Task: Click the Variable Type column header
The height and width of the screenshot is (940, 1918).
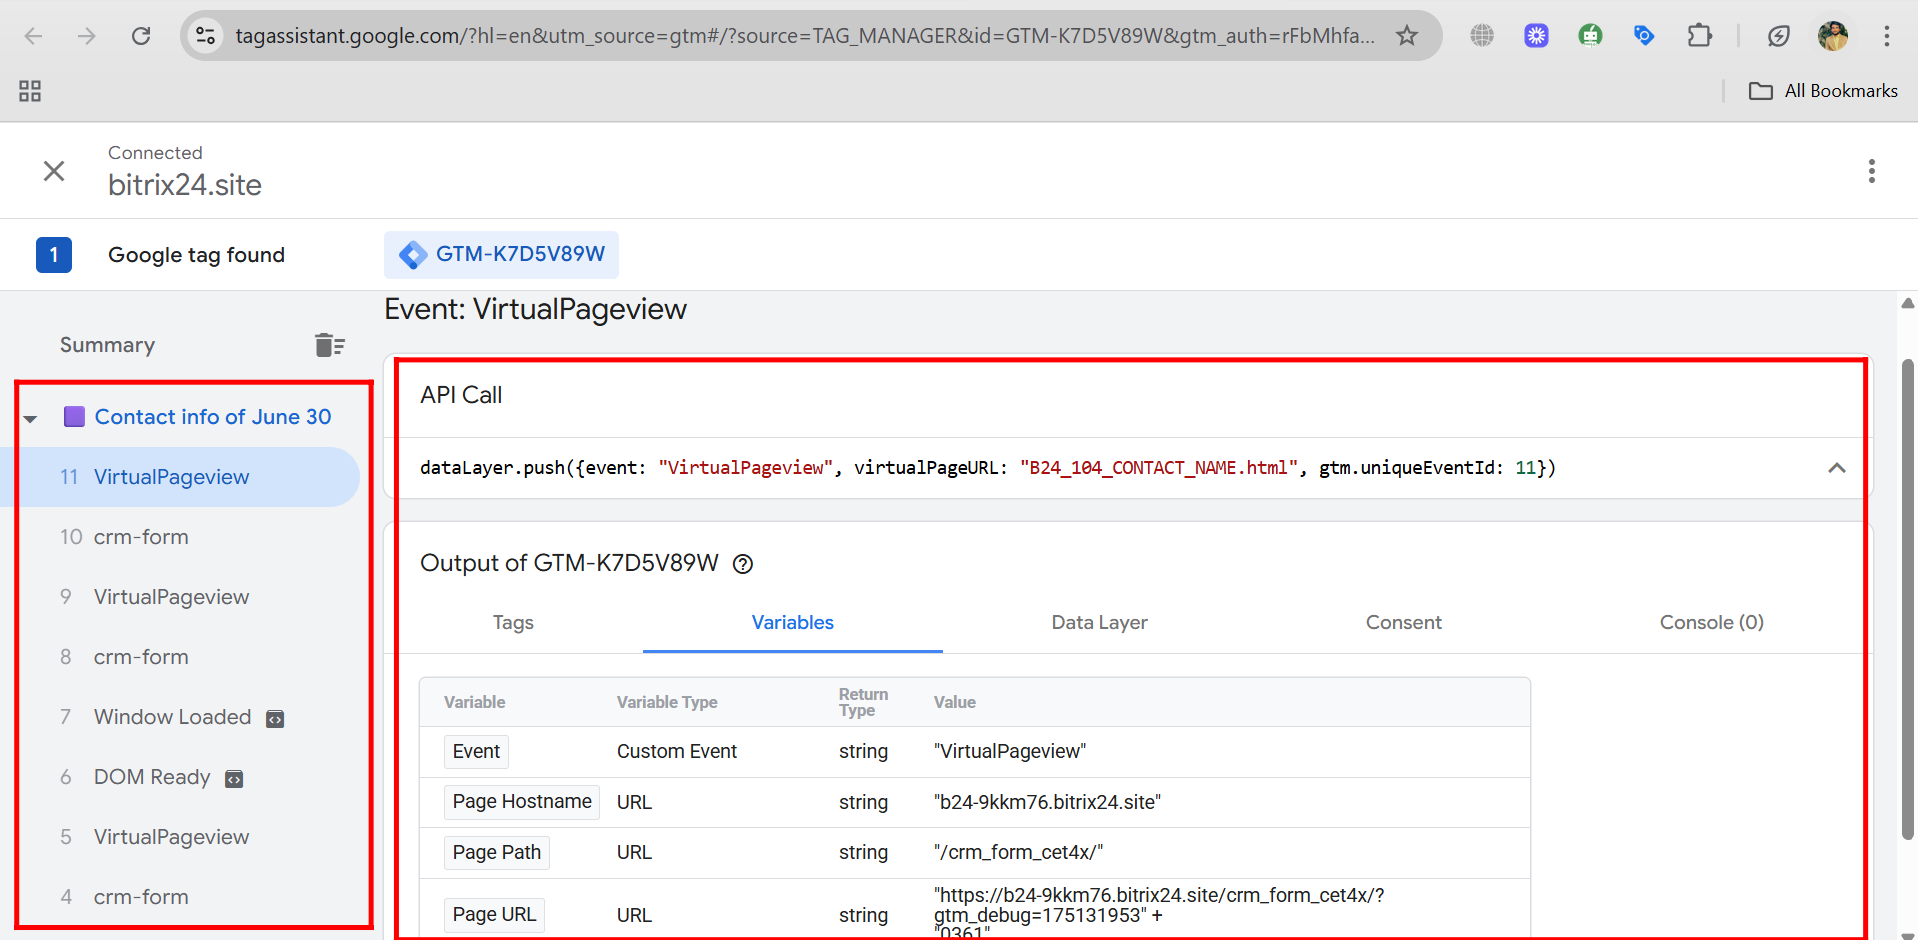Action: pos(667,702)
